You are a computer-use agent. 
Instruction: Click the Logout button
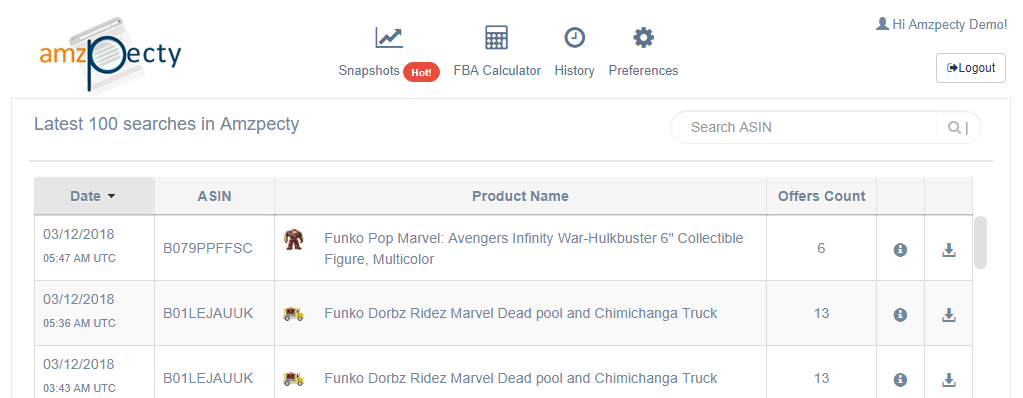tap(971, 68)
